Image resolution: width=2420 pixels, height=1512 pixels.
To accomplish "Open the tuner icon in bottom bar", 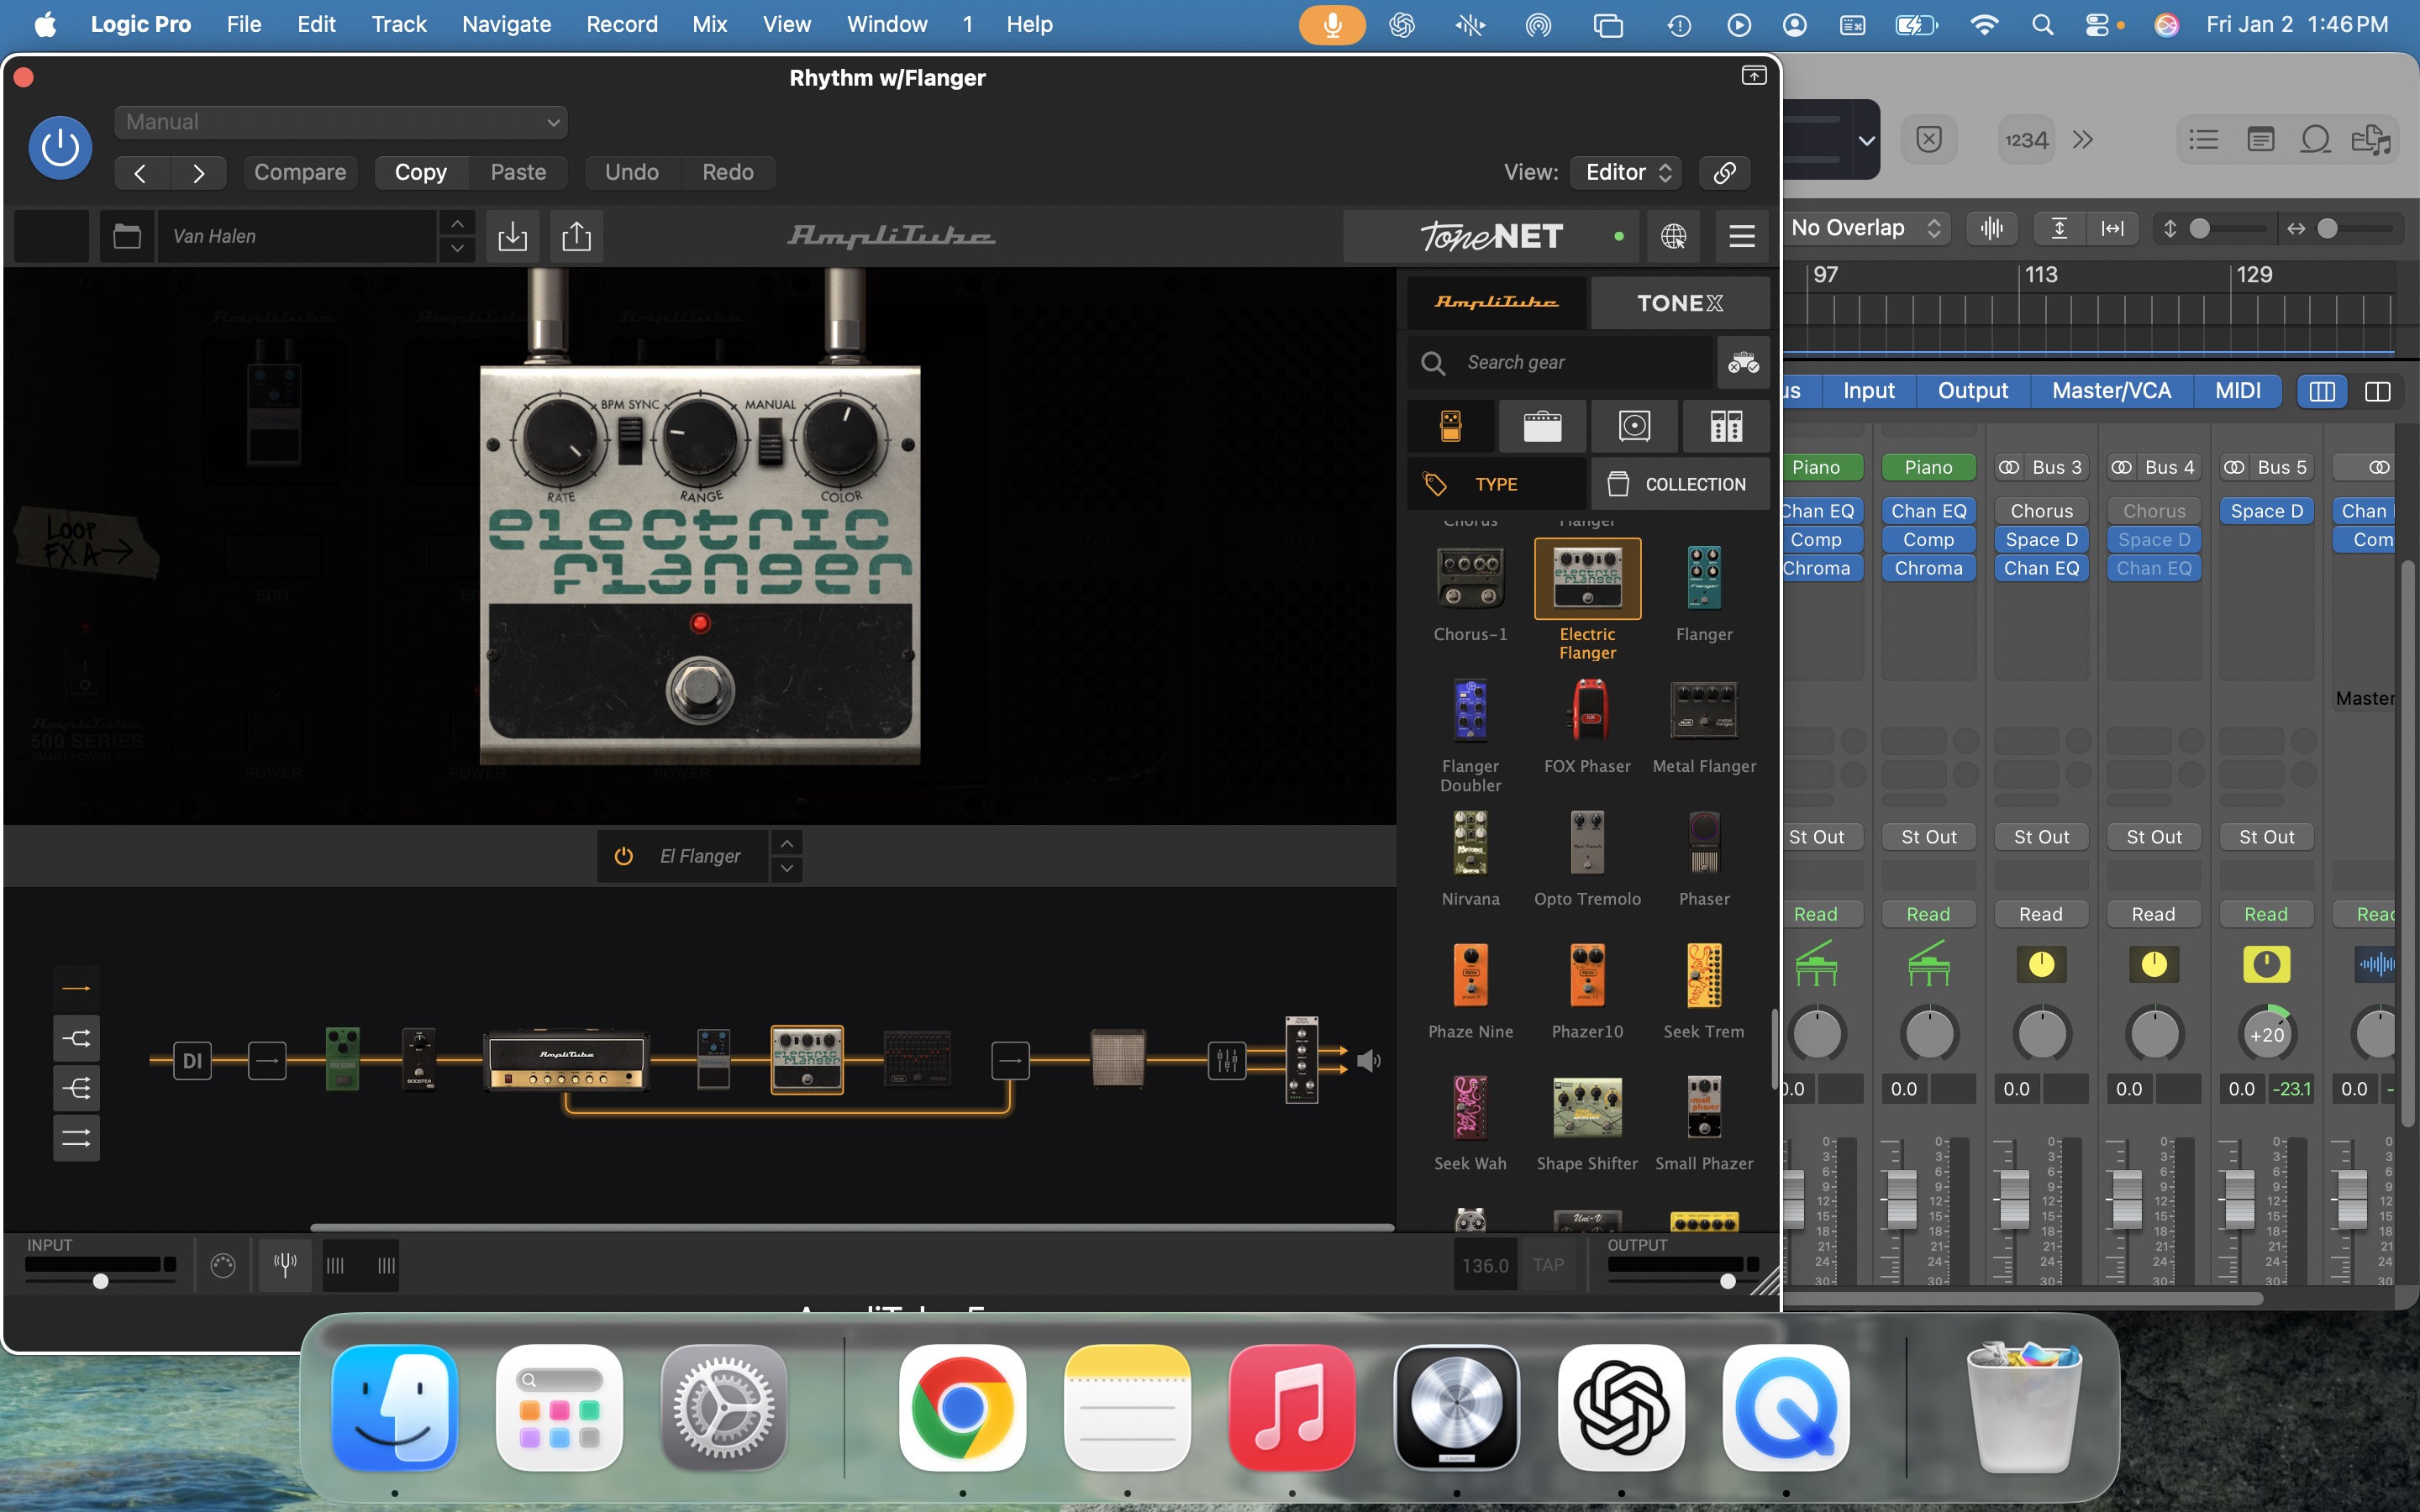I will tap(285, 1265).
